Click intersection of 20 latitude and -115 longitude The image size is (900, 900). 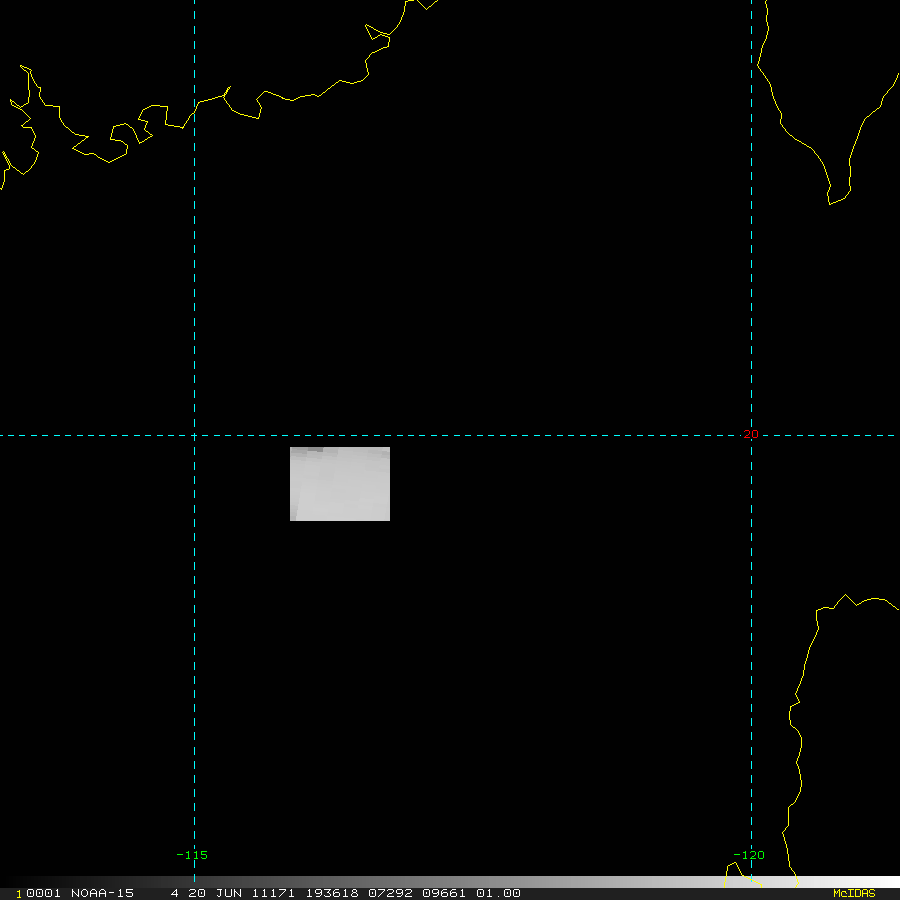[x=194, y=435]
